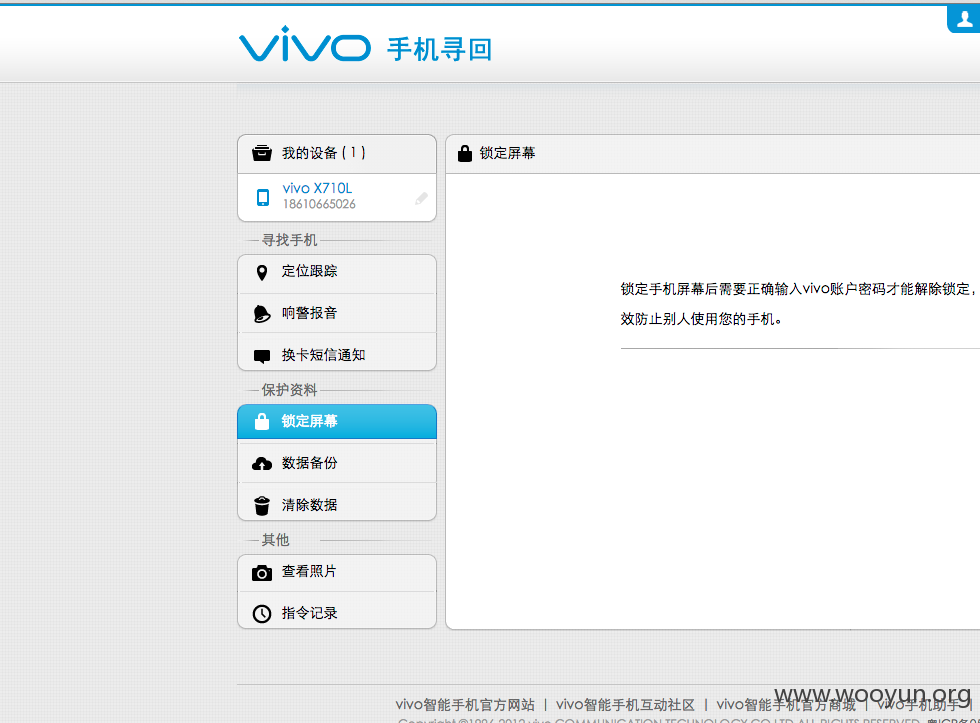
Task: Select device name vivo X710L
Action: [x=317, y=188]
